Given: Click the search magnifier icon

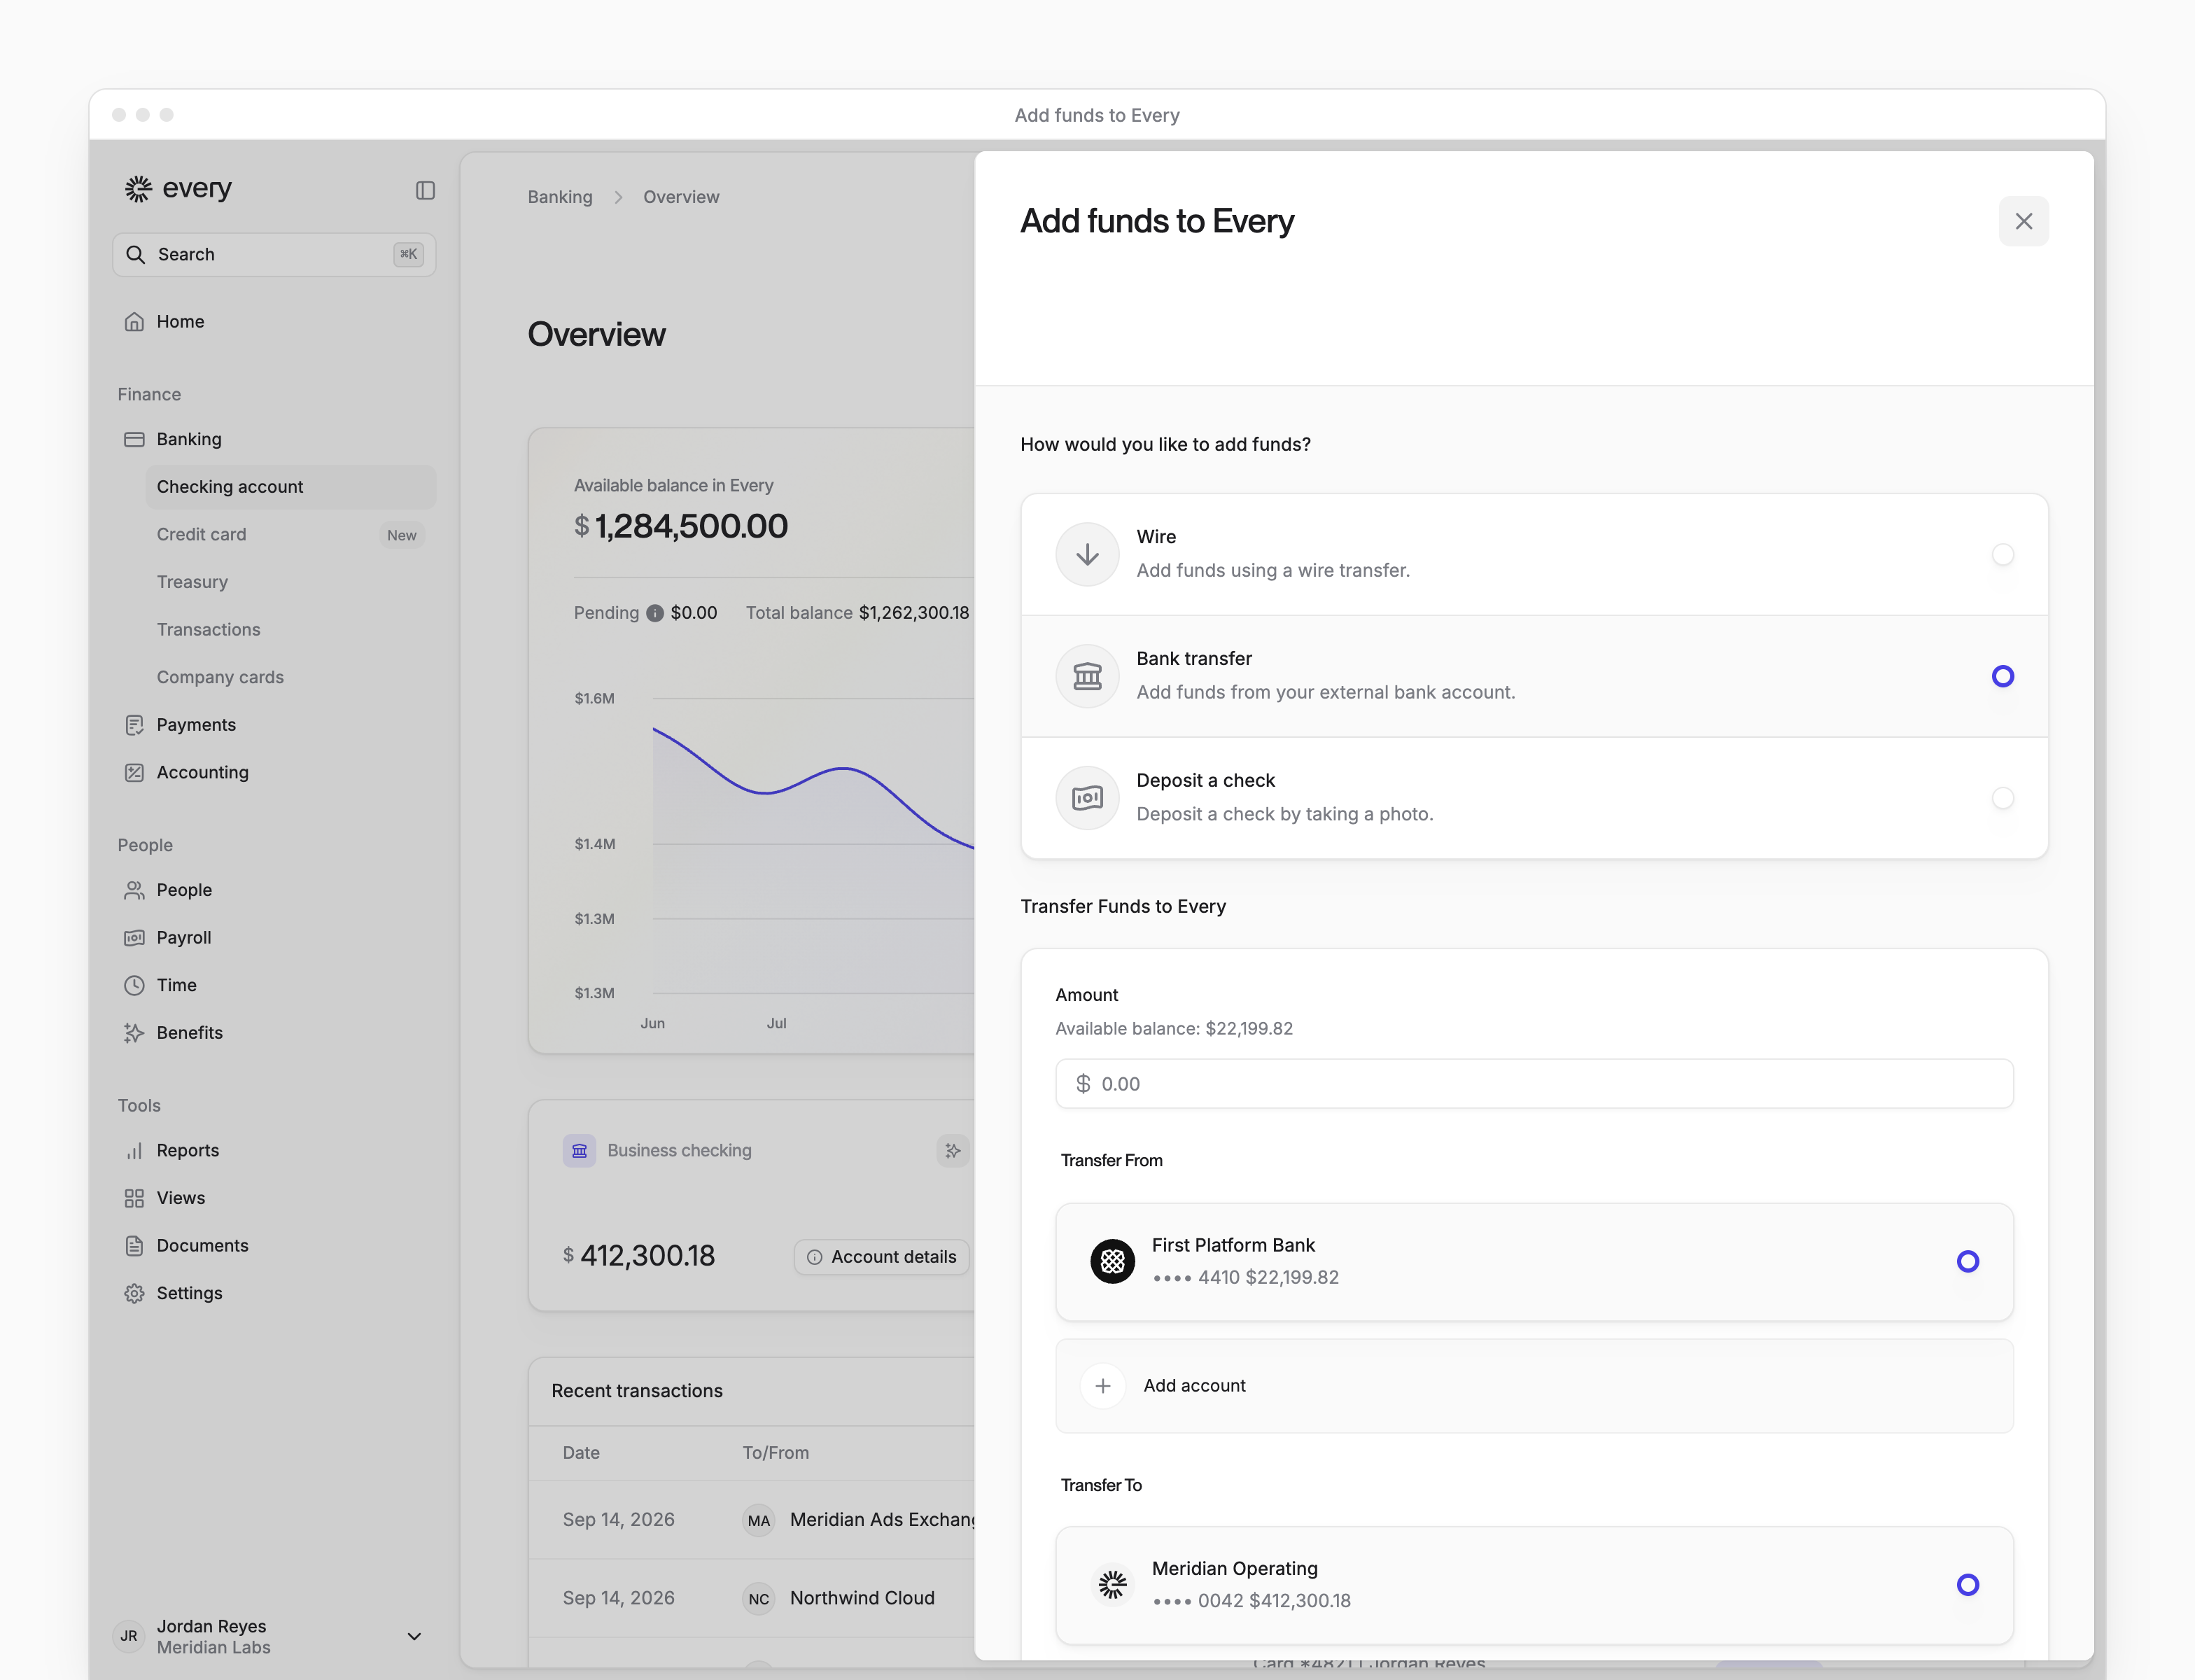Looking at the screenshot, I should click(x=135, y=254).
